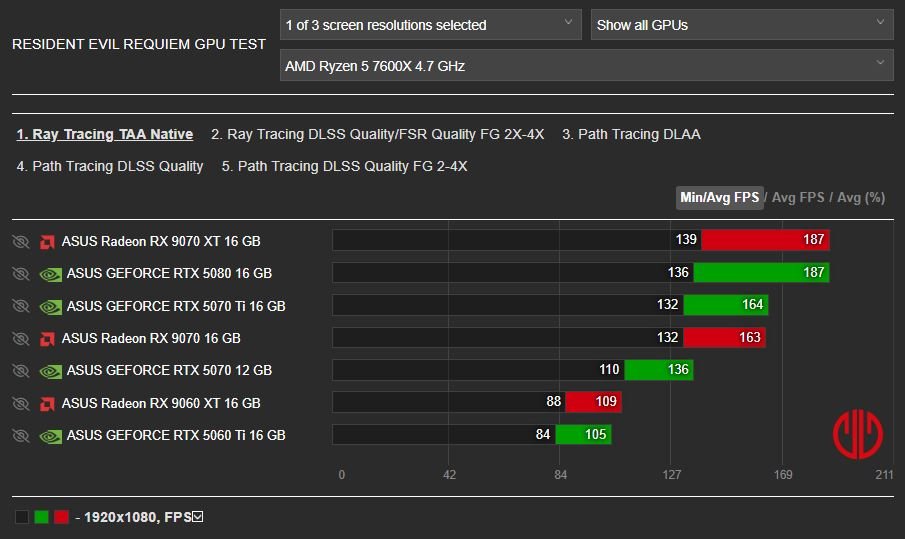Click the red RX 9070 XT bar showing 187
Viewport: 905px width, 539px height.
tap(765, 239)
